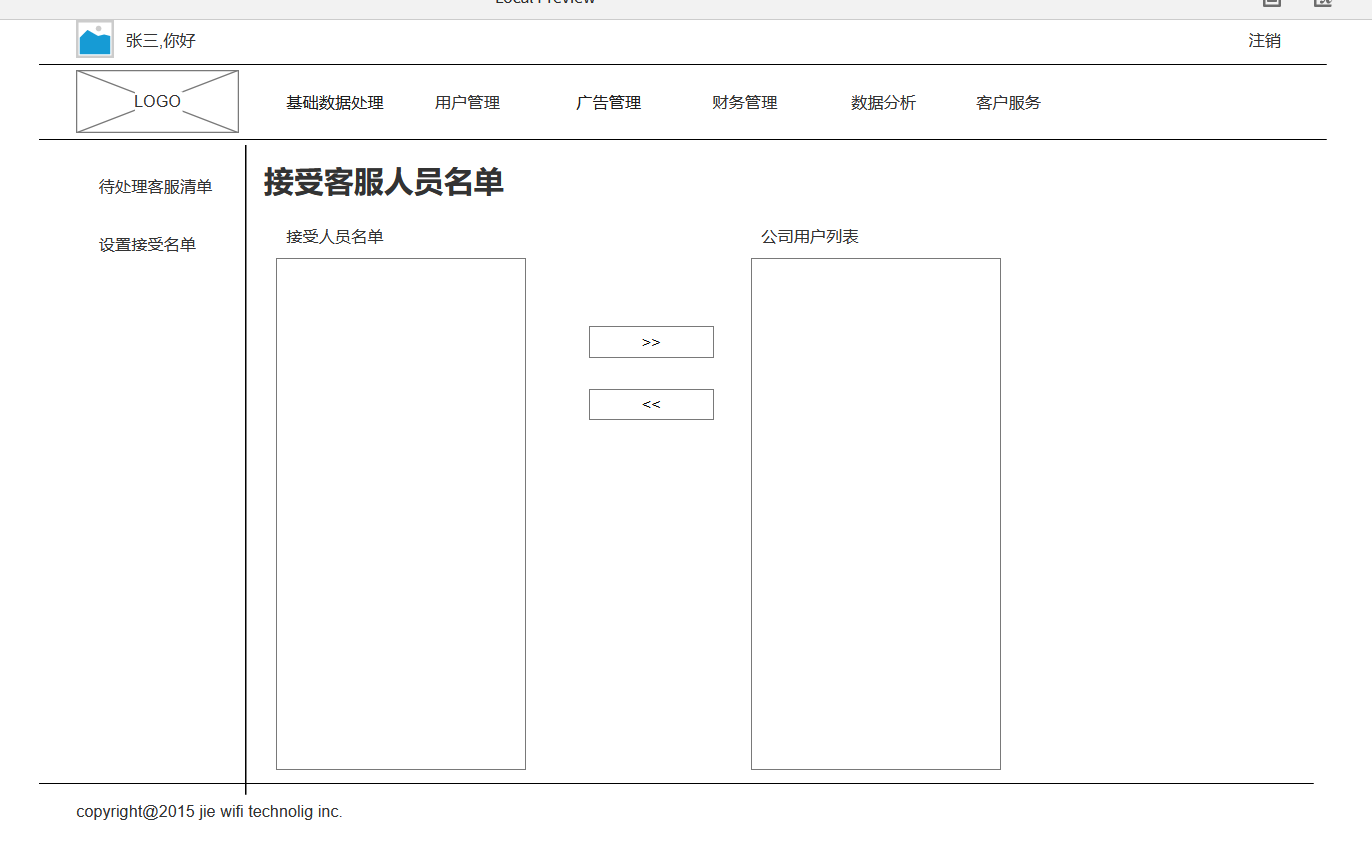Click inside the 公司用户列表 list box

876,514
